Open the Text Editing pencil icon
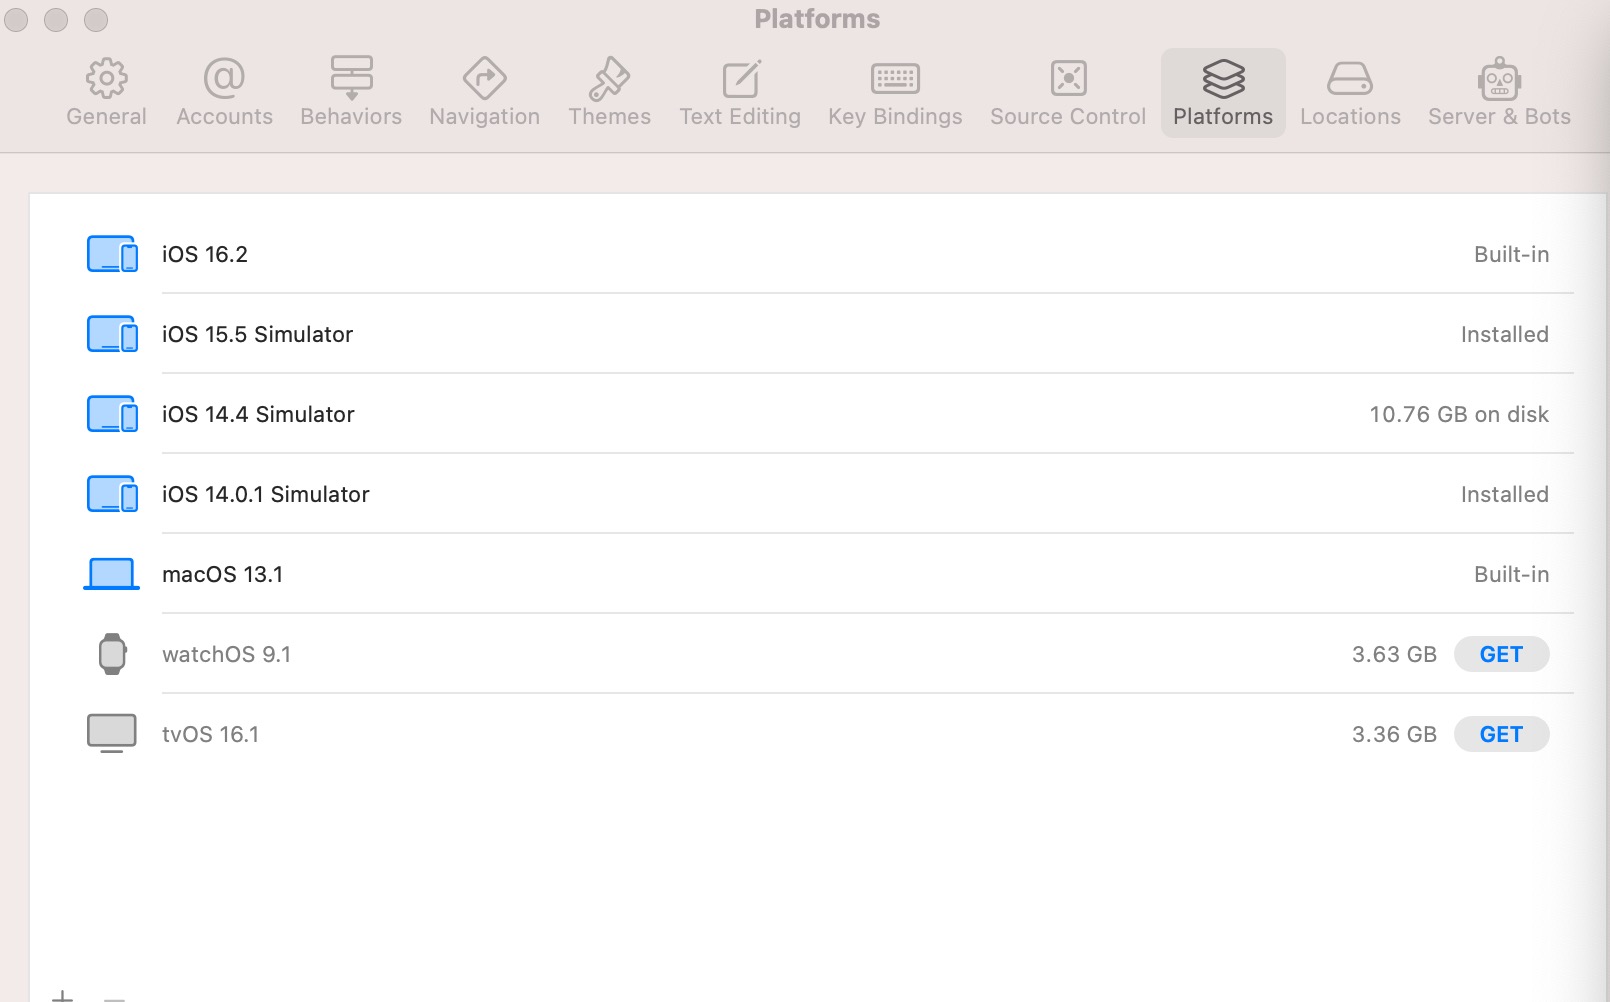 (741, 78)
